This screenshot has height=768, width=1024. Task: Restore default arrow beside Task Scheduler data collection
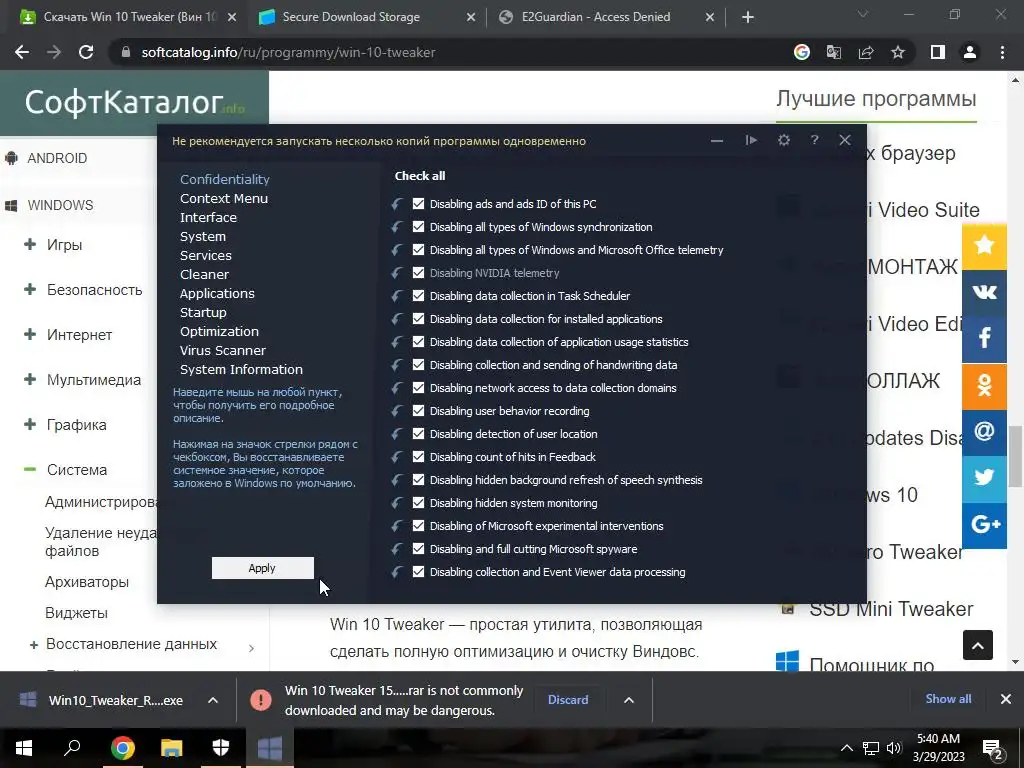(396, 296)
